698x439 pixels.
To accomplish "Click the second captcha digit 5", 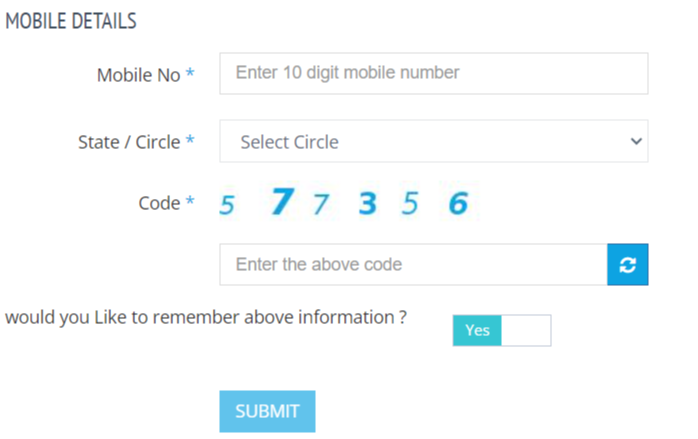I will (x=410, y=203).
